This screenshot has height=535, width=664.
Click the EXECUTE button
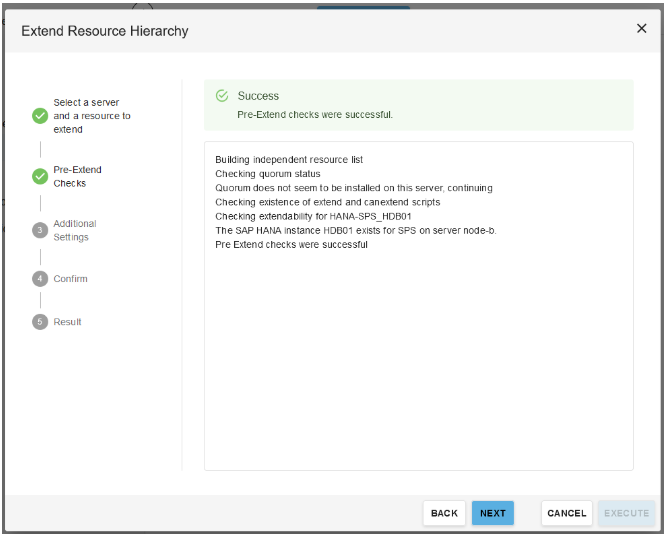pyautogui.click(x=626, y=513)
